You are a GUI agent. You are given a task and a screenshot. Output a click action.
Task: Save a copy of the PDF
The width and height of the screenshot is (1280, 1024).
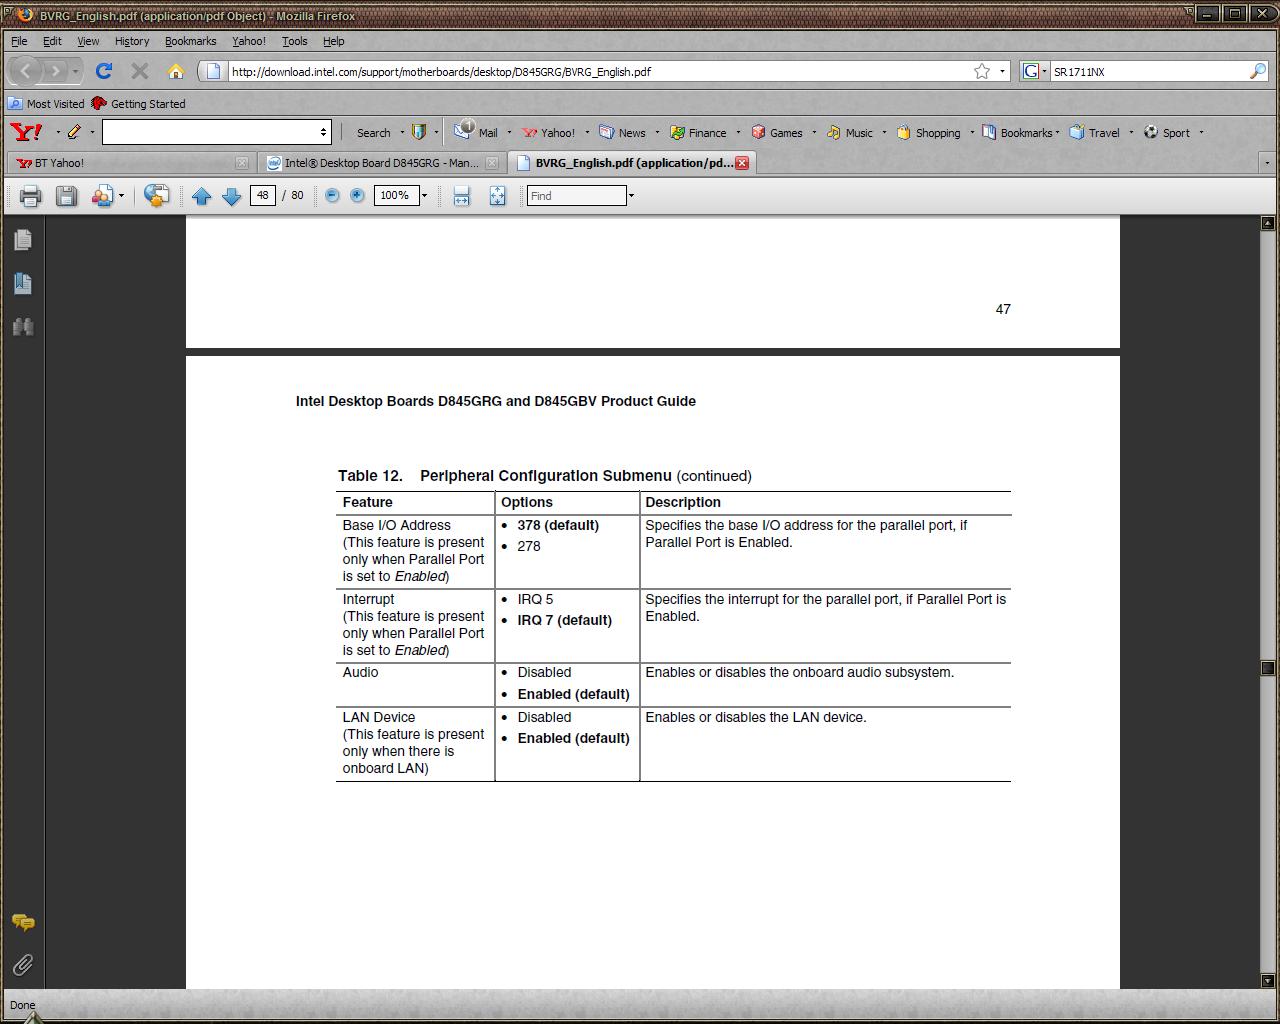pos(66,196)
